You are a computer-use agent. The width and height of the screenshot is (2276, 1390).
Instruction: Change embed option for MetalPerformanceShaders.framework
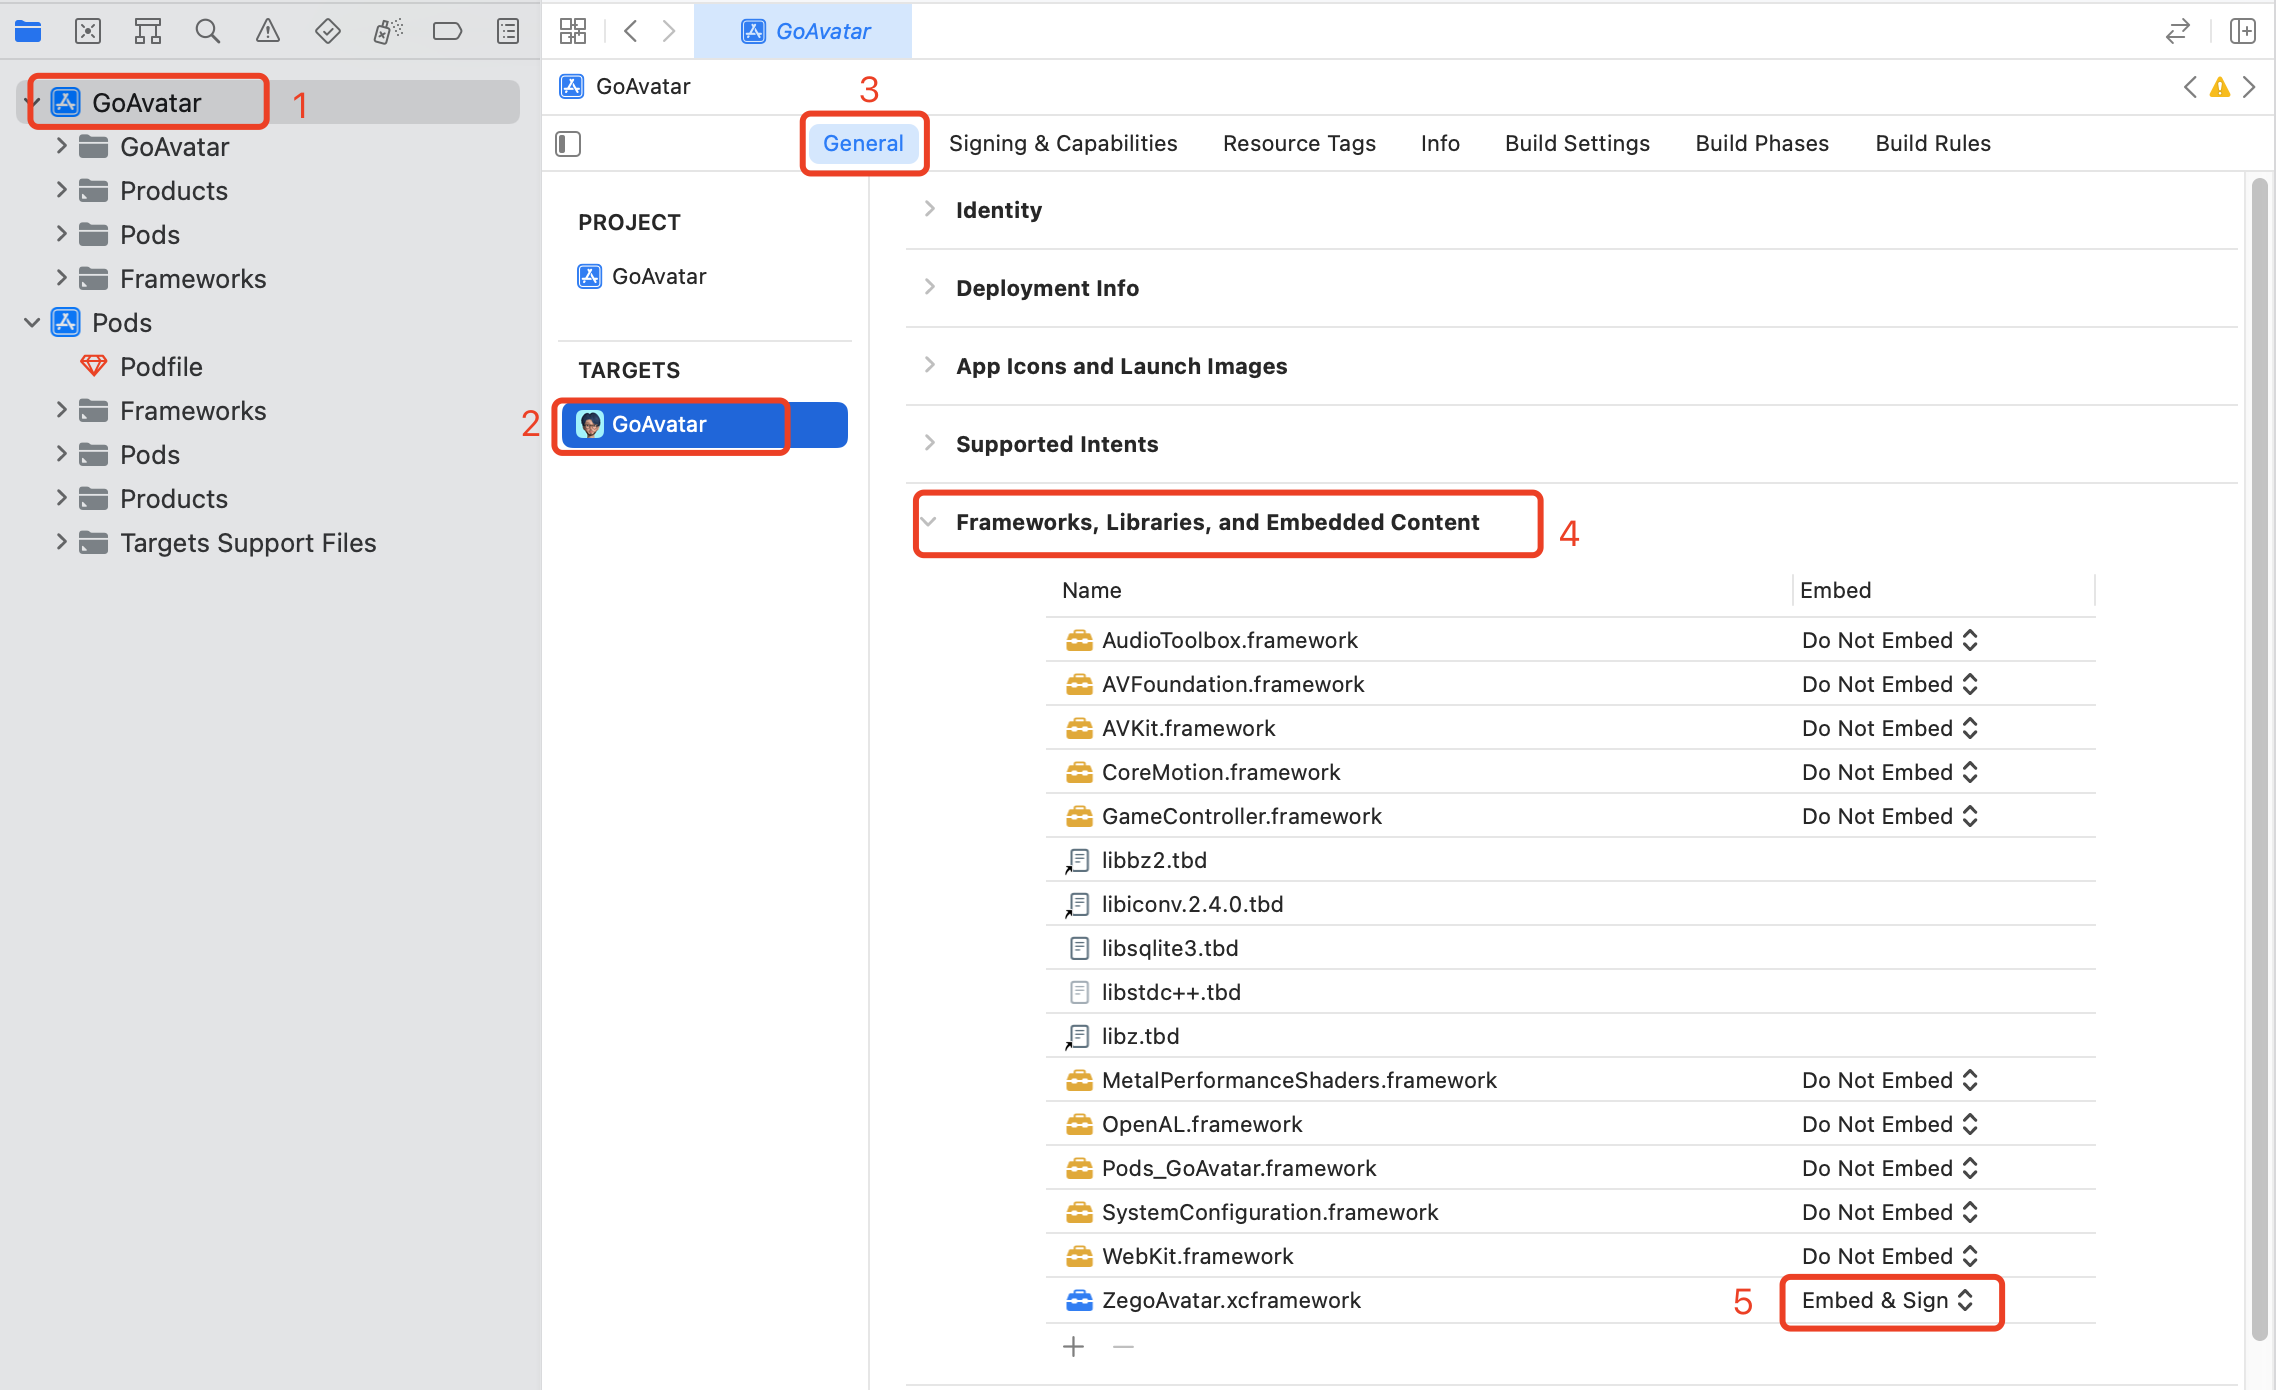coord(1890,1080)
